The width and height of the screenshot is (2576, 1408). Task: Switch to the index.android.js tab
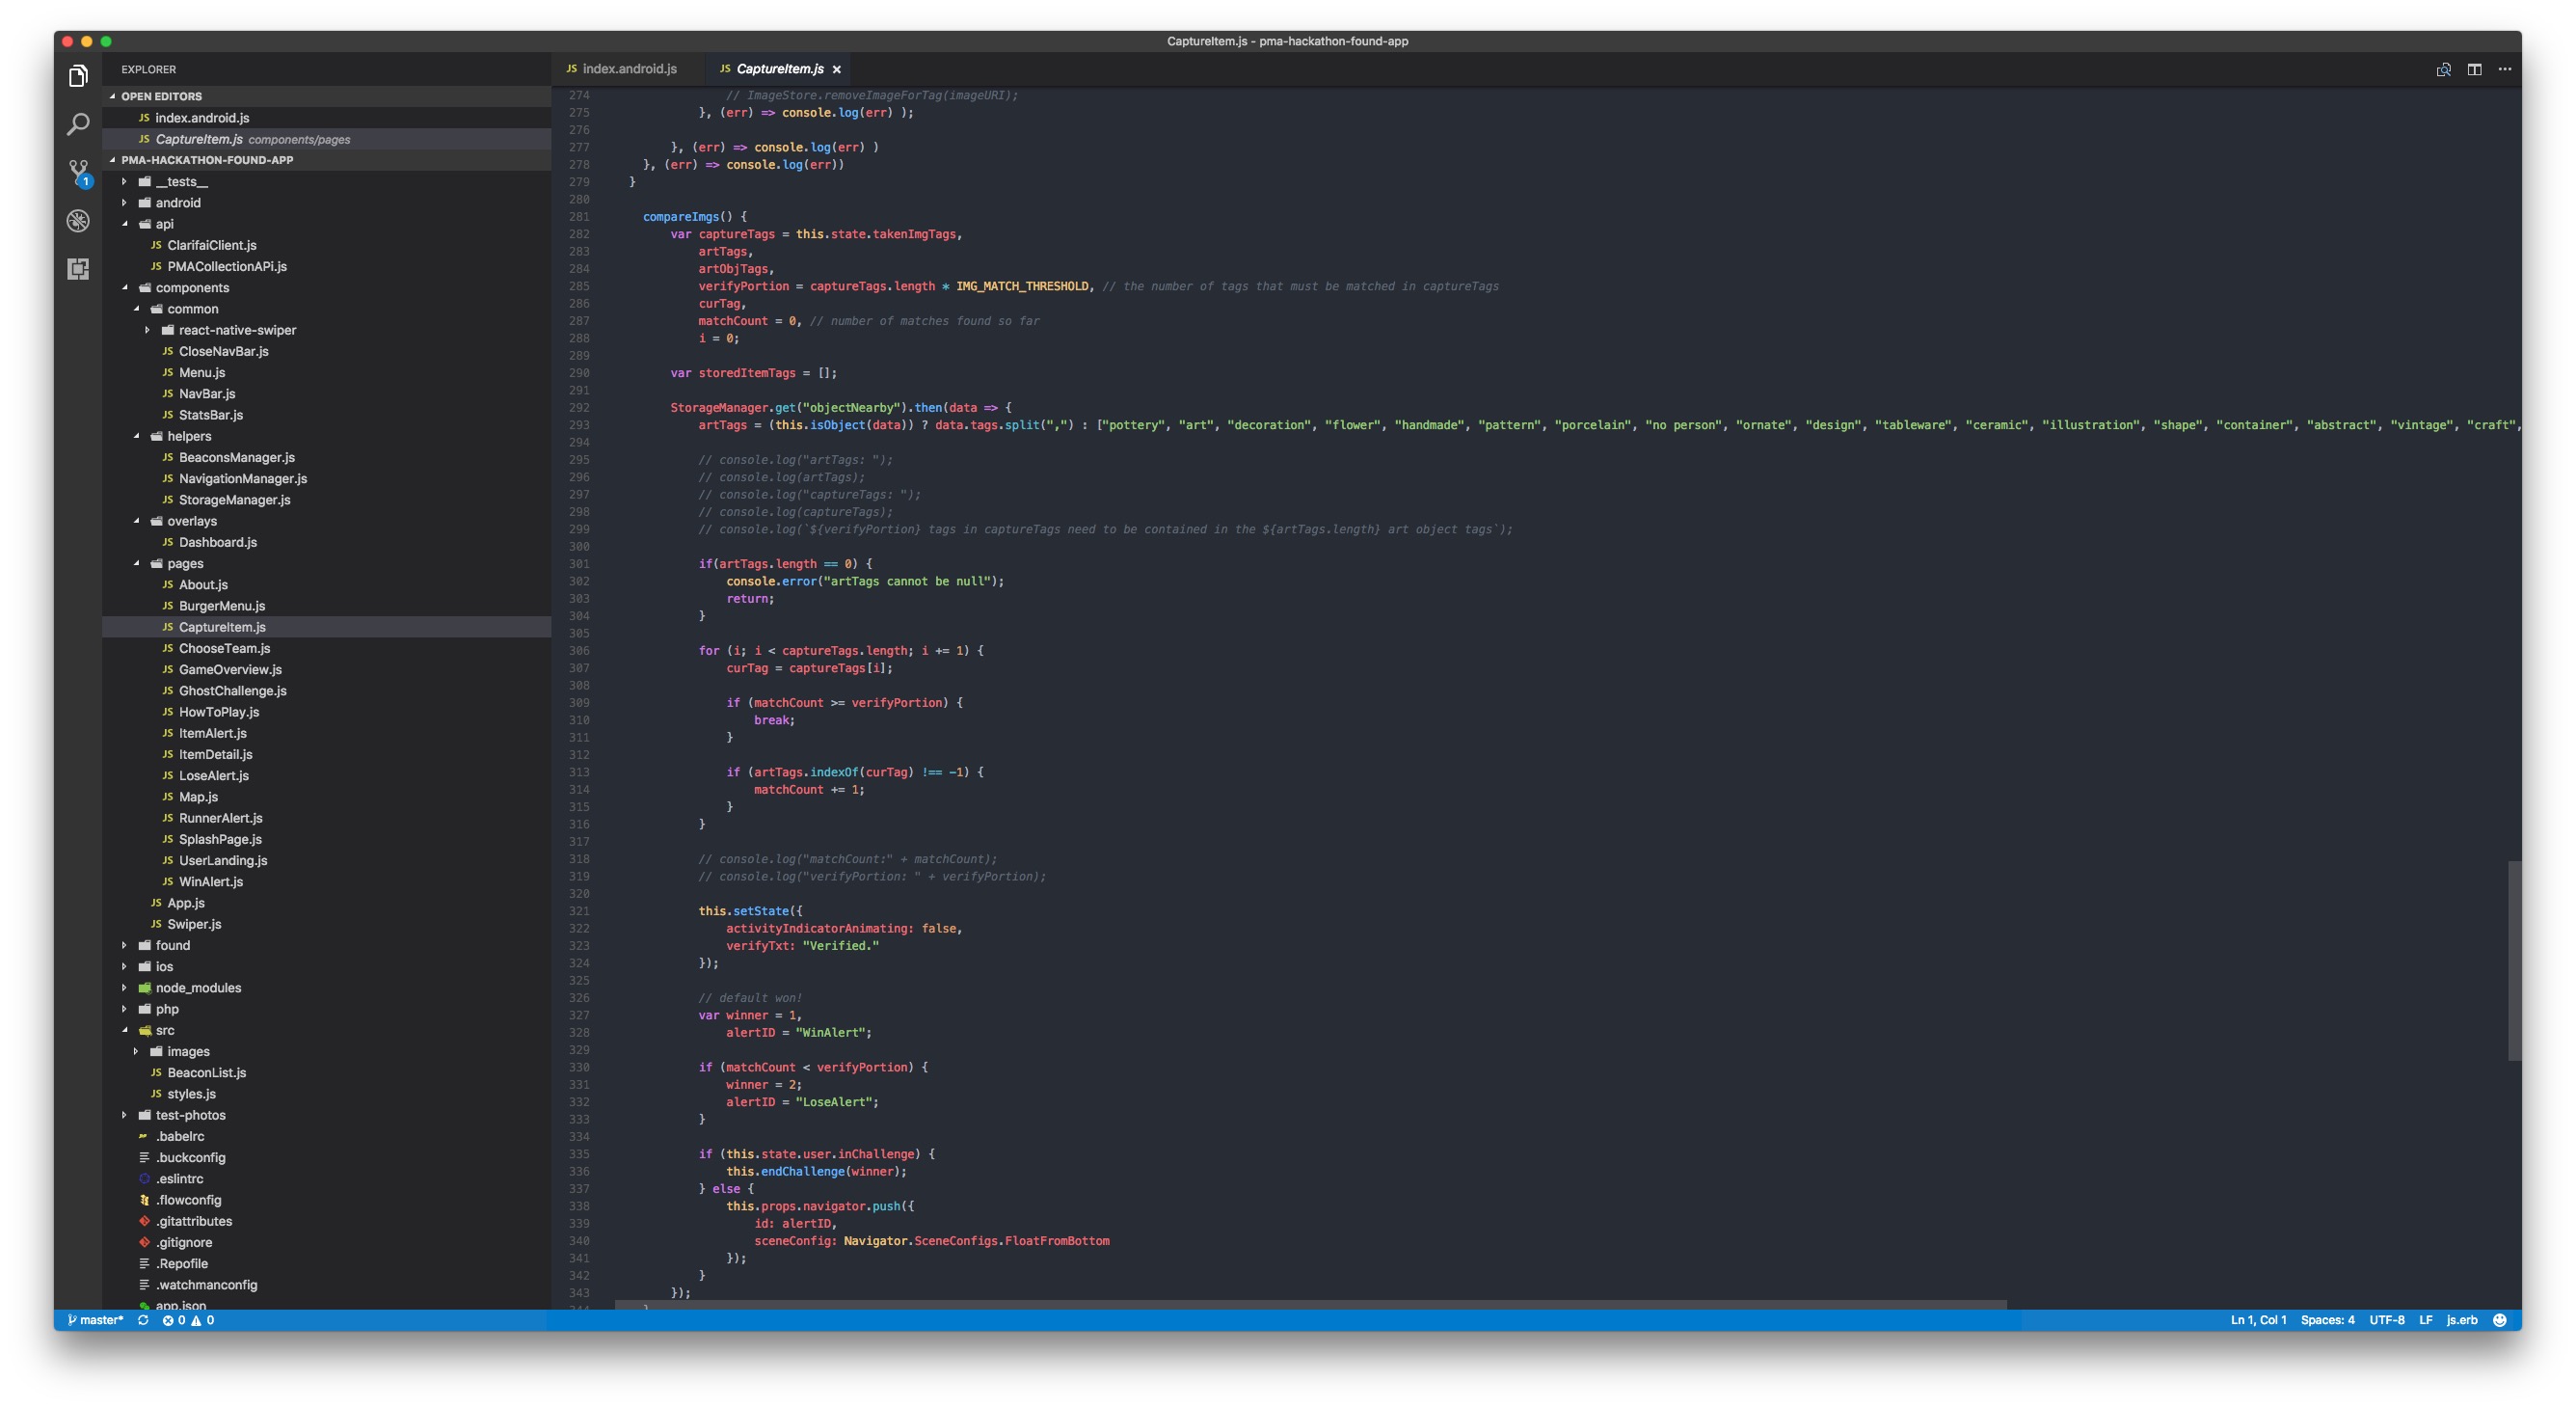pos(629,69)
